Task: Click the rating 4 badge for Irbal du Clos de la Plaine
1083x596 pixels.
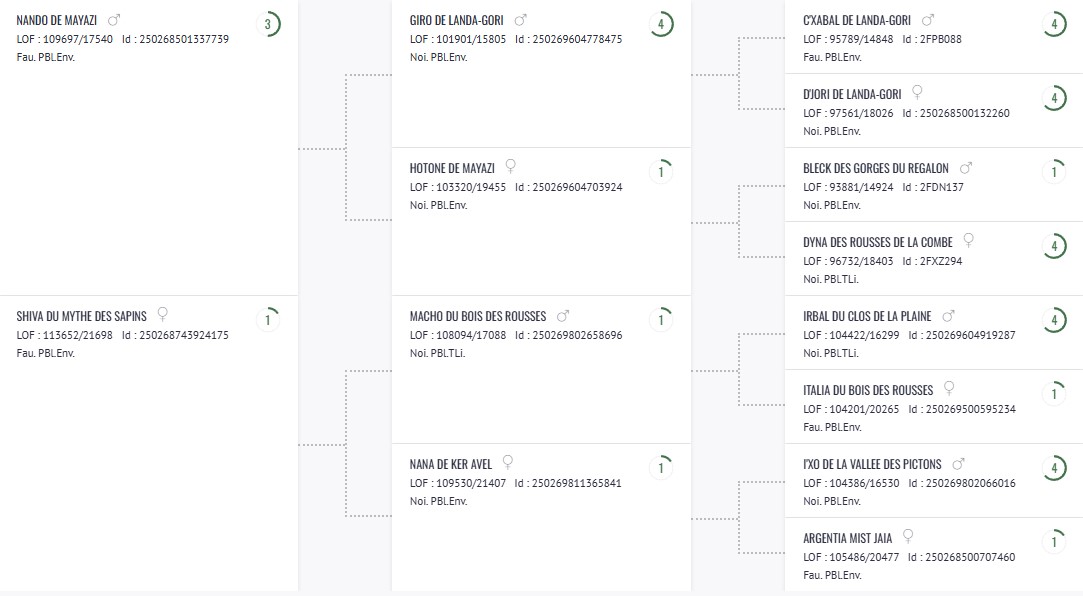Action: point(1053,321)
